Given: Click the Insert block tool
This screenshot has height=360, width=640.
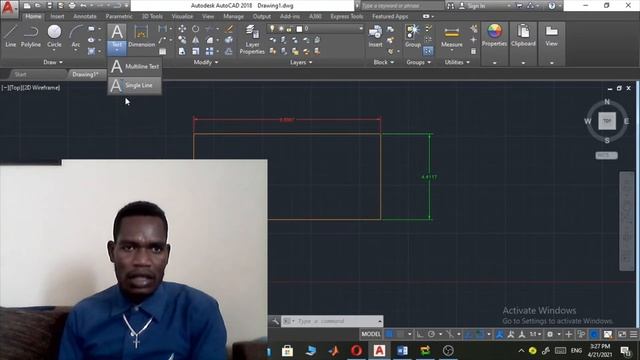Looking at the screenshot, I should pyautogui.click(x=376, y=36).
